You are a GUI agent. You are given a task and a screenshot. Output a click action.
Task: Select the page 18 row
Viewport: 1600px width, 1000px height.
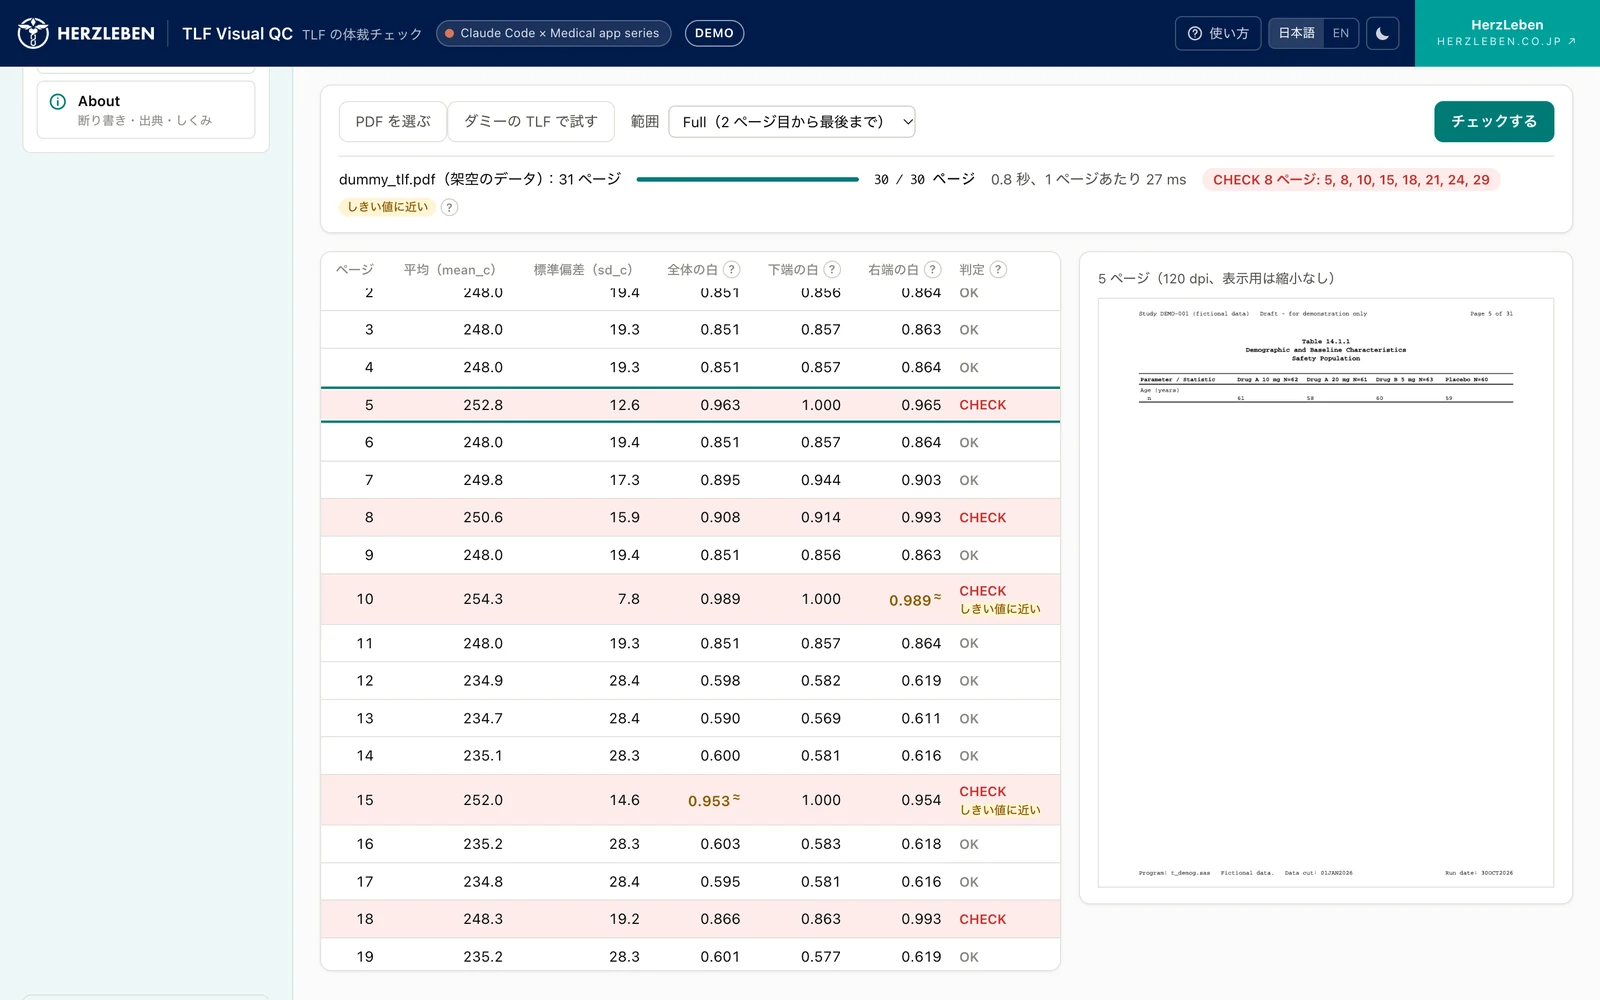[x=690, y=919]
